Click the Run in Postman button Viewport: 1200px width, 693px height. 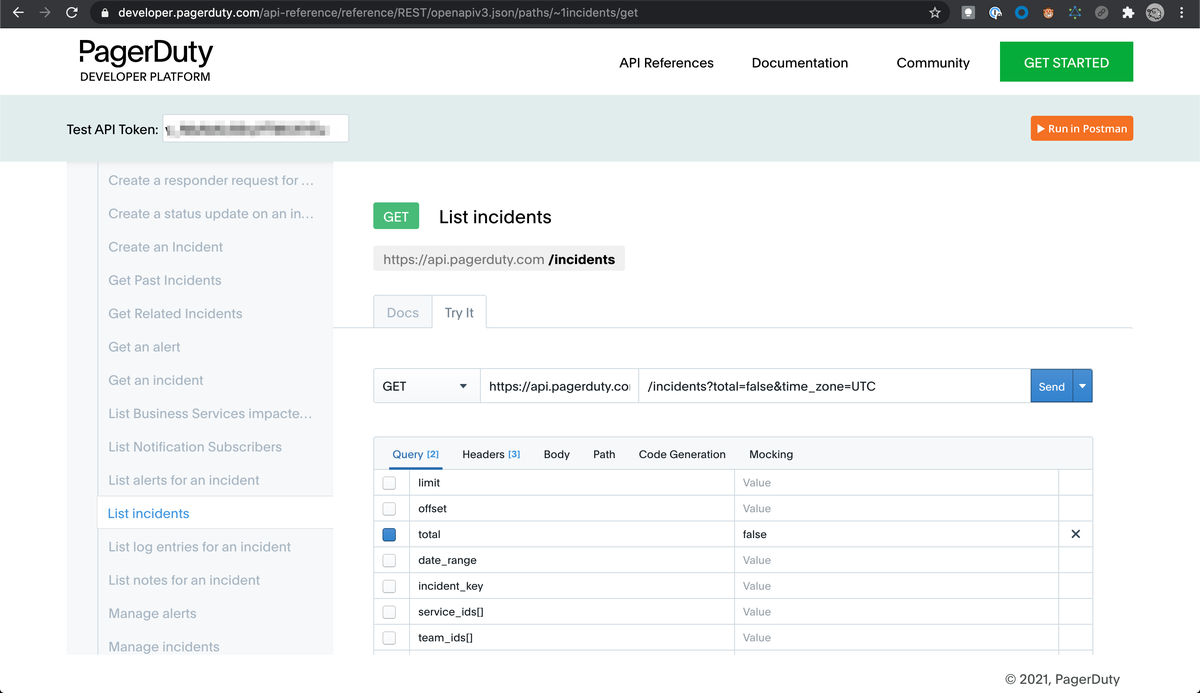1082,128
